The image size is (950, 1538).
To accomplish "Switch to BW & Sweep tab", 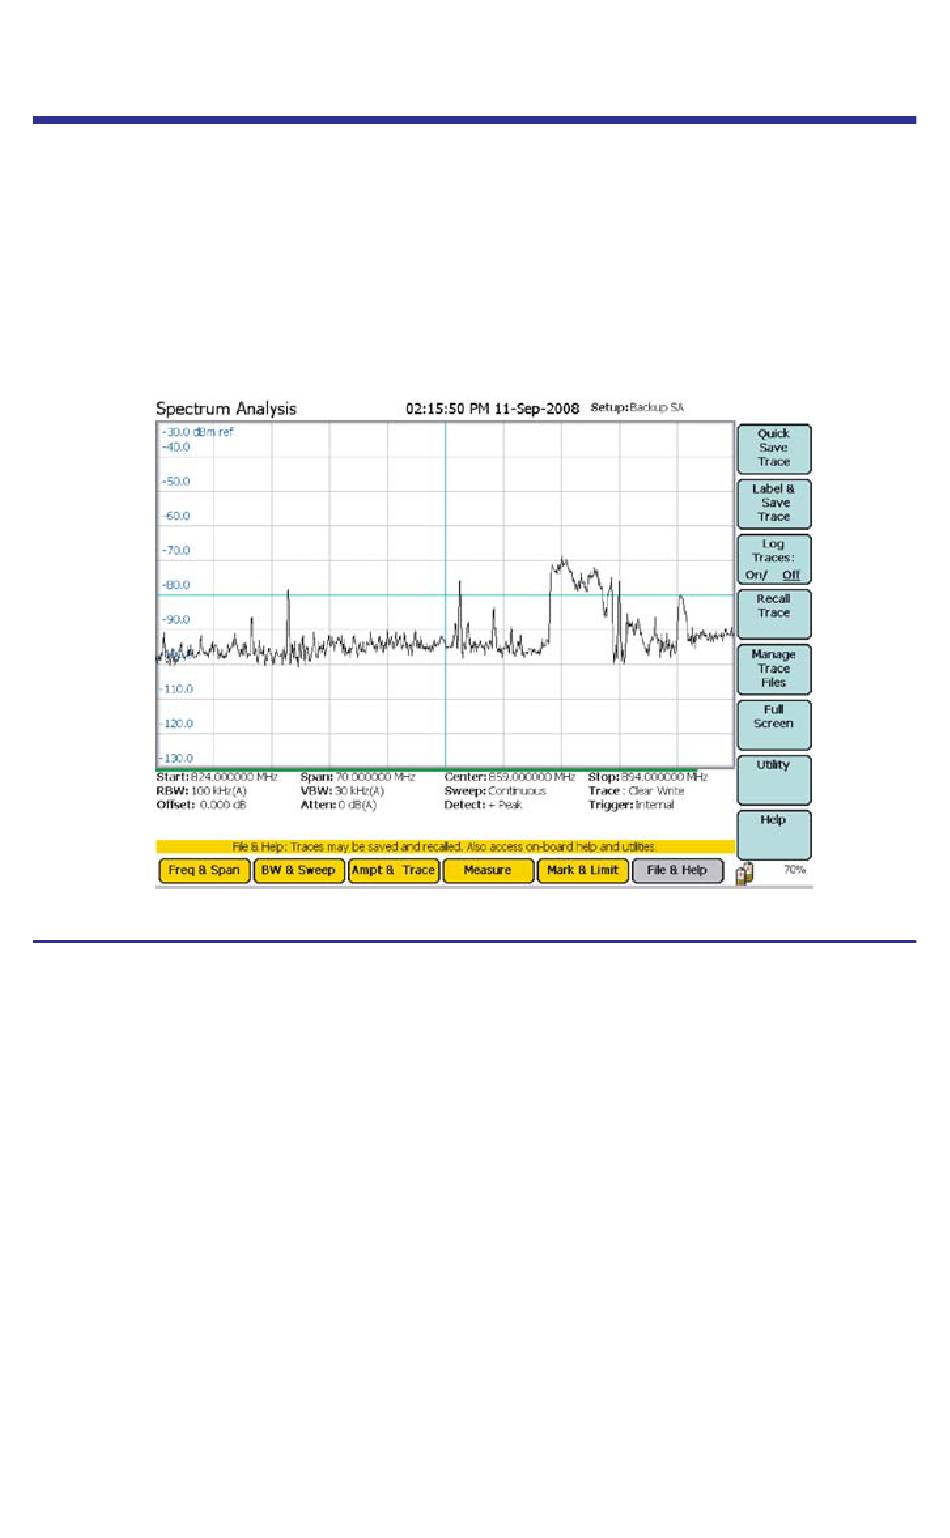I will point(298,871).
